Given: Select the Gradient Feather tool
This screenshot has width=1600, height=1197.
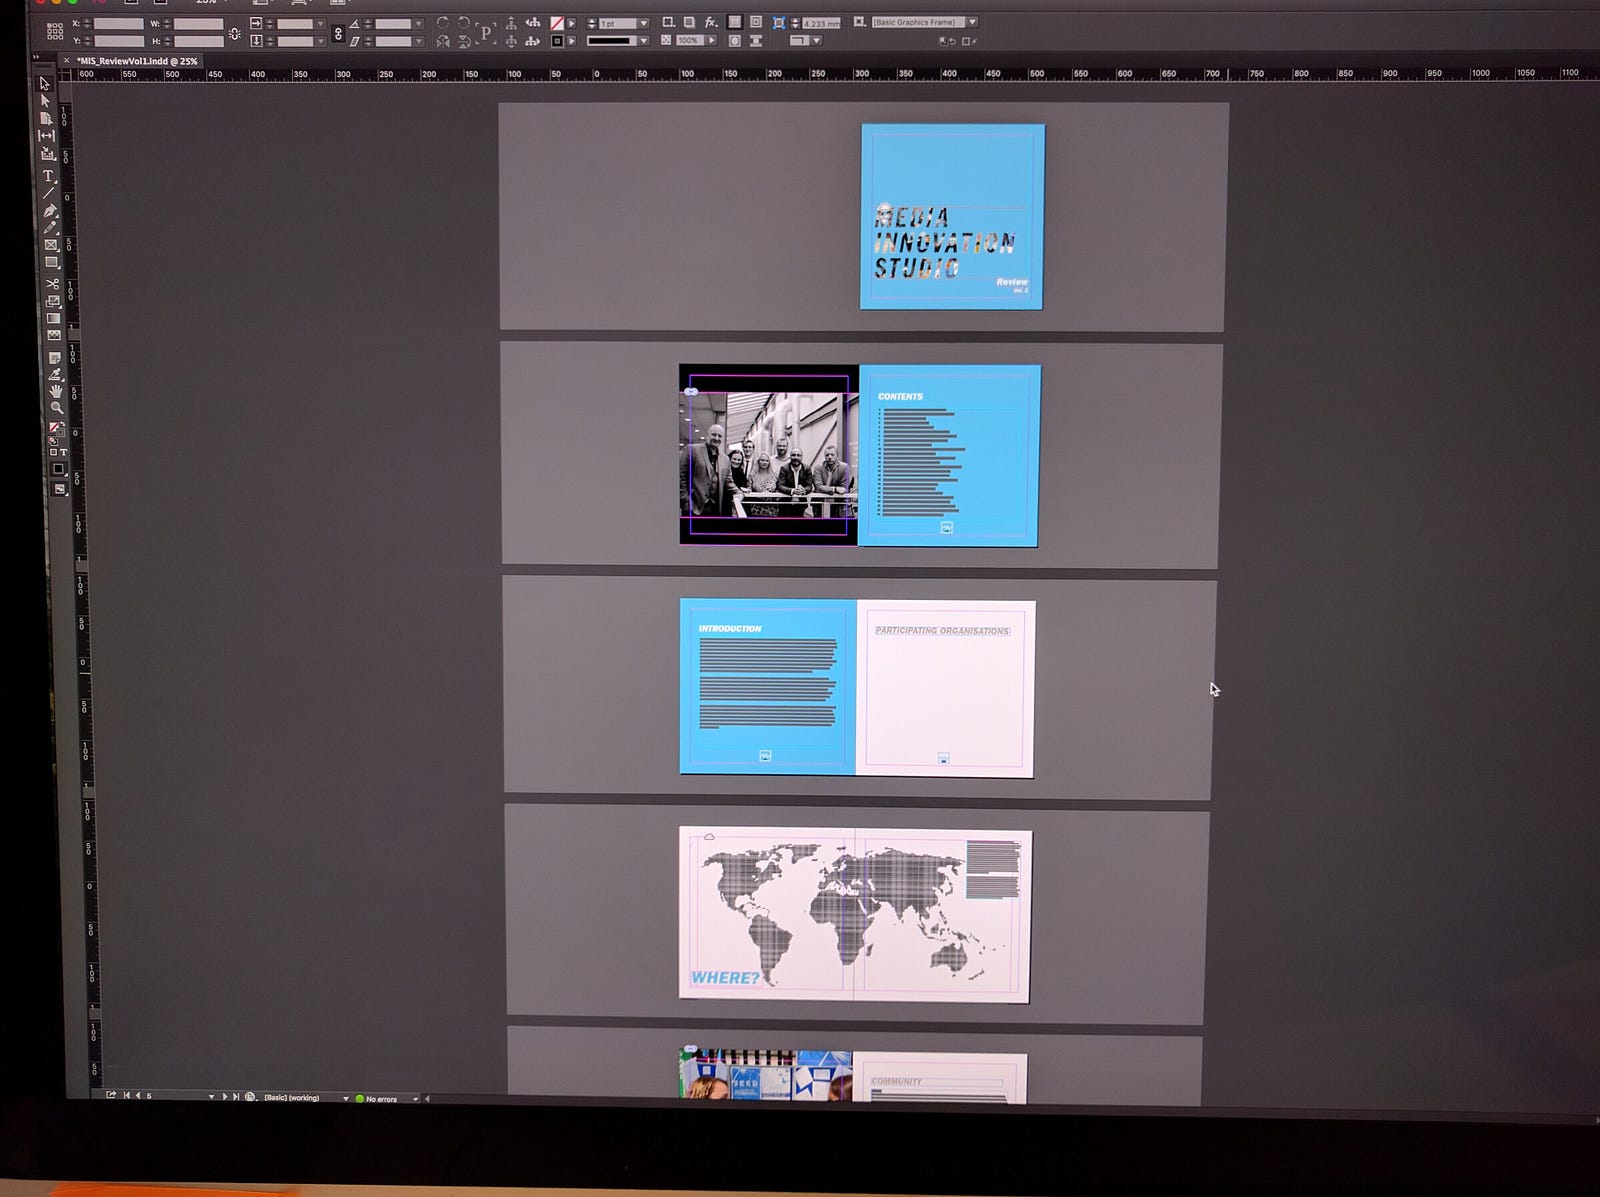Looking at the screenshot, I should (x=54, y=336).
